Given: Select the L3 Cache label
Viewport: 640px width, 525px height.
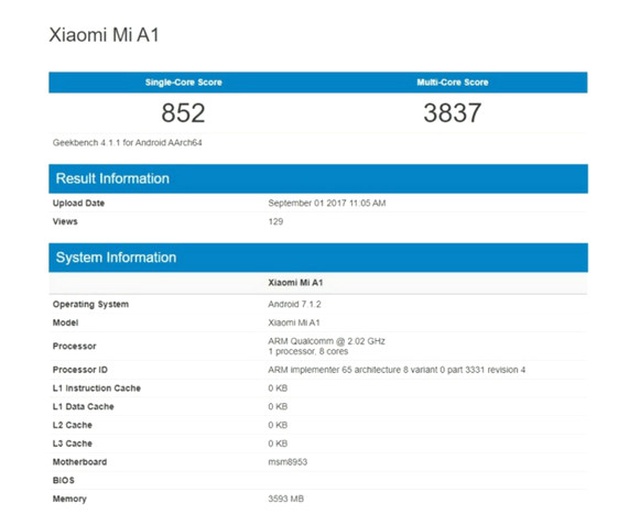Looking at the screenshot, I should point(72,443).
